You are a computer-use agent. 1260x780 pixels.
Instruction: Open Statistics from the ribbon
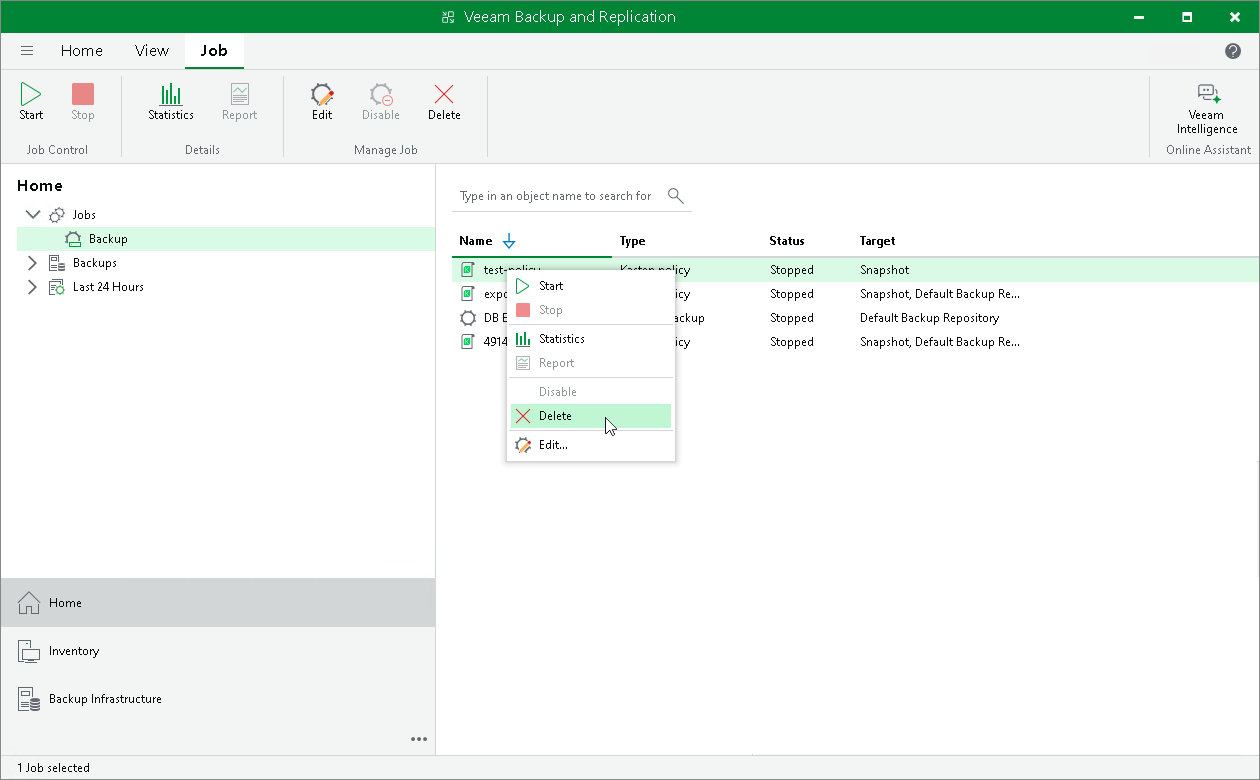coord(171,102)
